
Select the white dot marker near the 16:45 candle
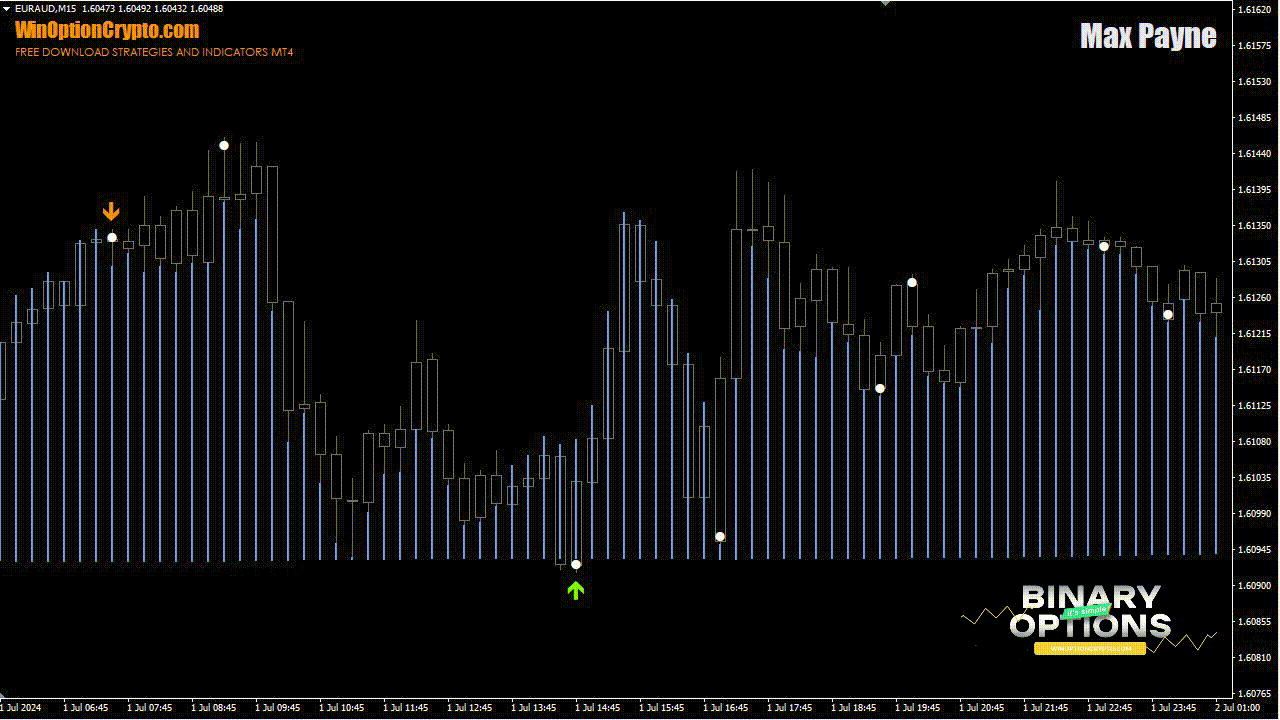[x=720, y=537]
